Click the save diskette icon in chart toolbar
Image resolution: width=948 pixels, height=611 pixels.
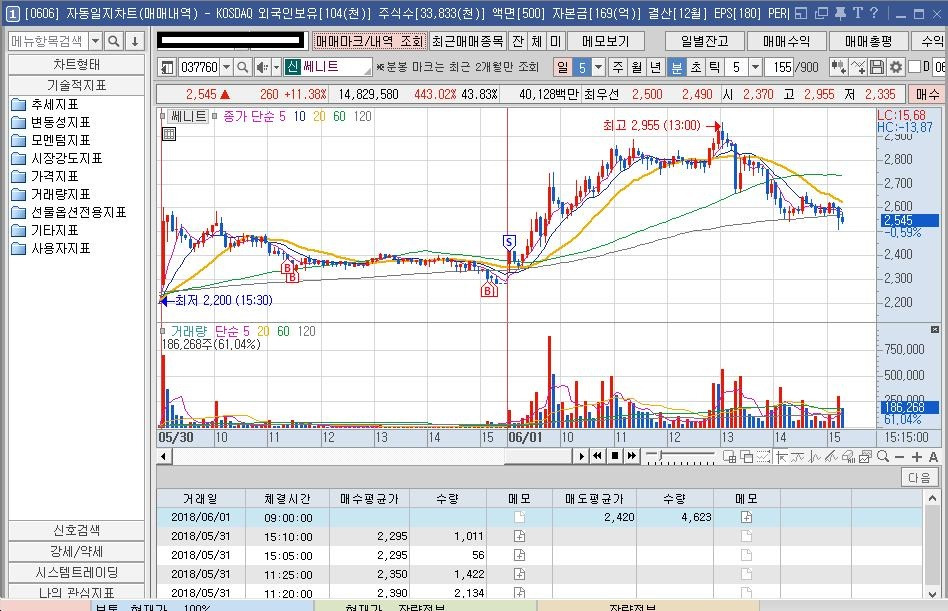[x=877, y=67]
